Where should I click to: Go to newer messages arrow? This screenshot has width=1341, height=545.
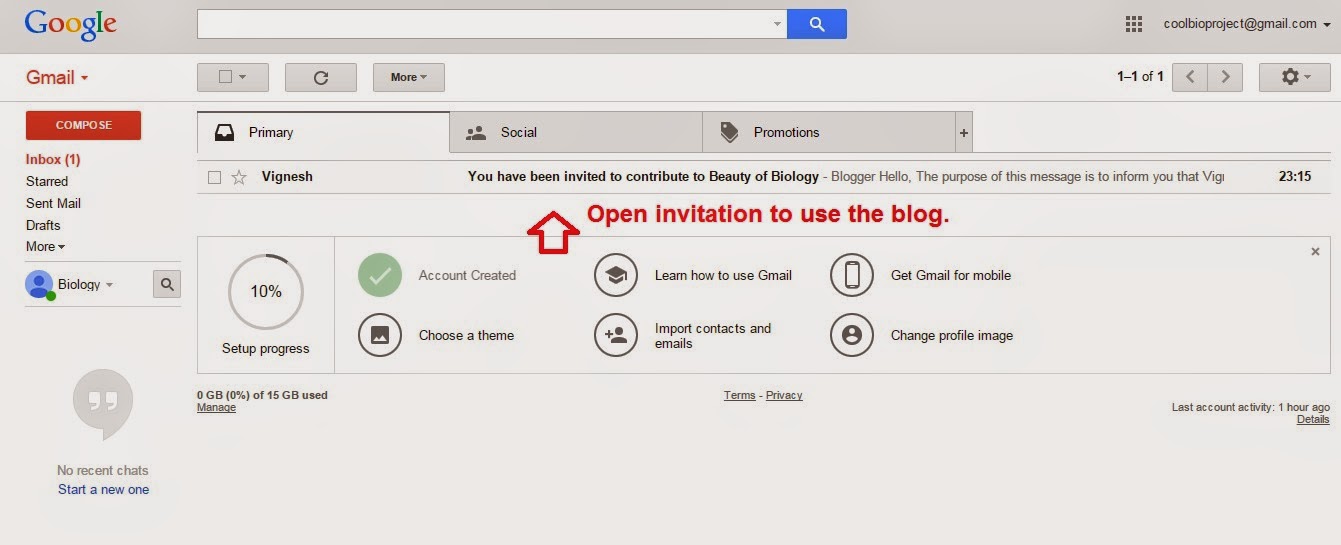click(x=1190, y=77)
